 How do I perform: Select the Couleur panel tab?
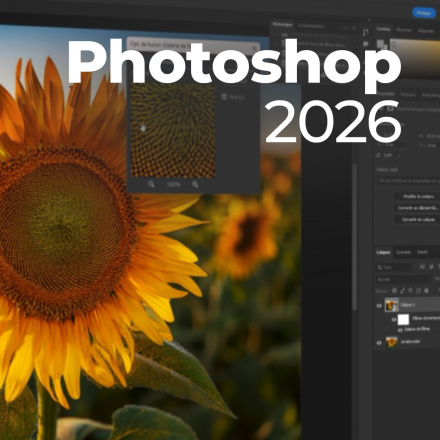(383, 29)
